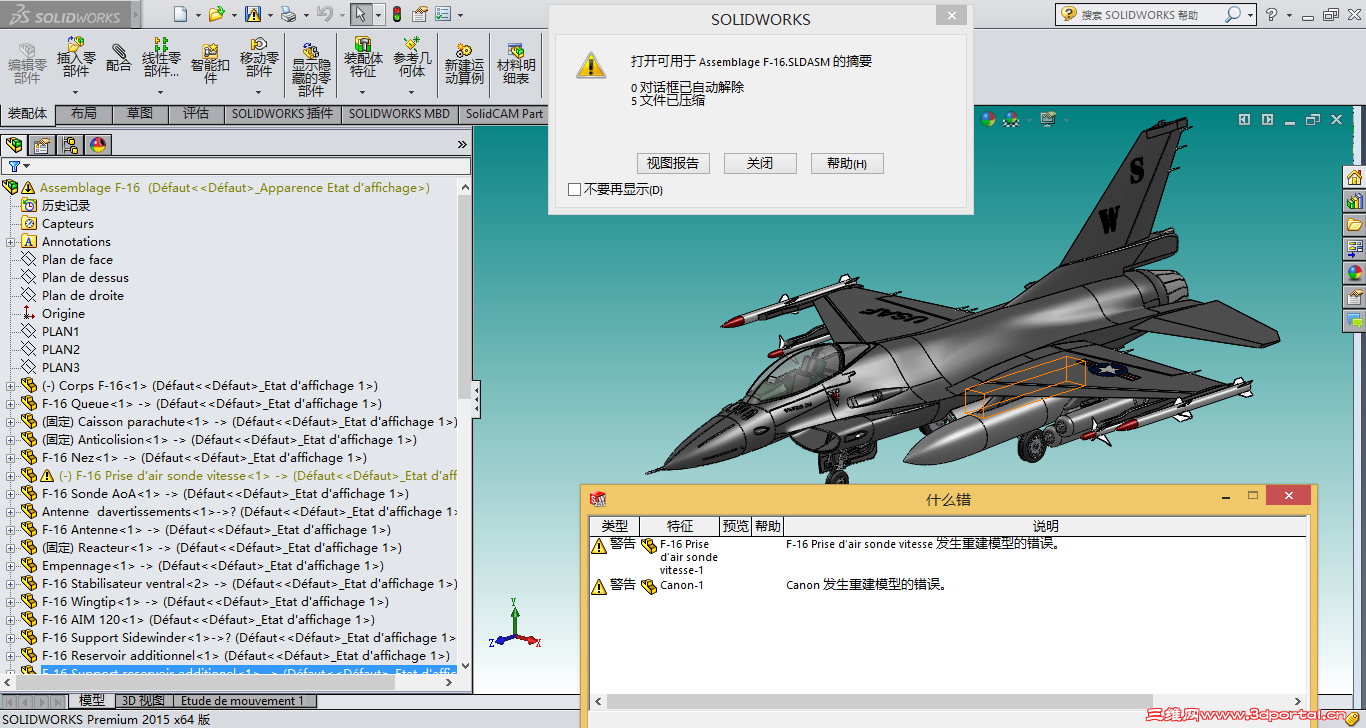Select the F-16 Wingtip<1> tree item
This screenshot has height=728, width=1366.
pyautogui.click(x=215, y=602)
